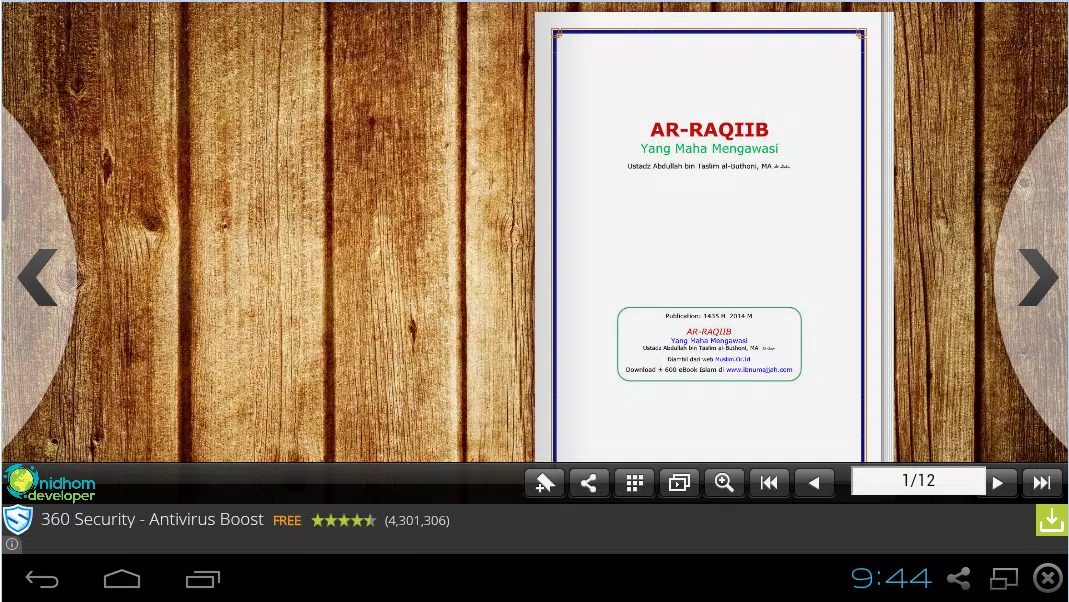1069x602 pixels.
Task: Share the ebook via toolbar share icon
Action: [x=589, y=483]
